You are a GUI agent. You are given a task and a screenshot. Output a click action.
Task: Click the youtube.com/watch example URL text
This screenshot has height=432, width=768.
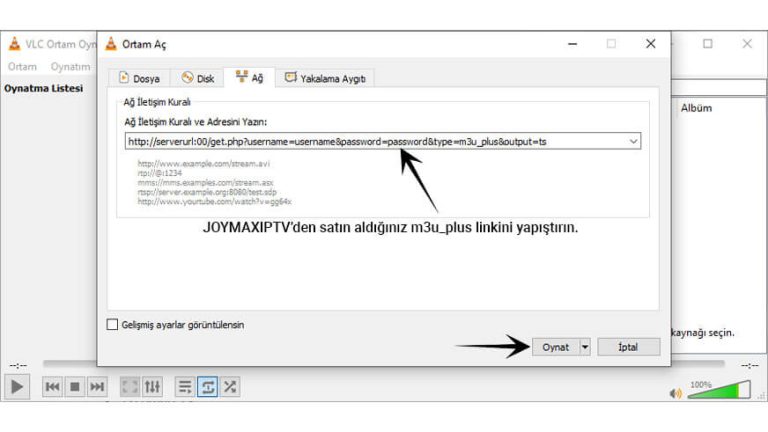click(x=214, y=201)
